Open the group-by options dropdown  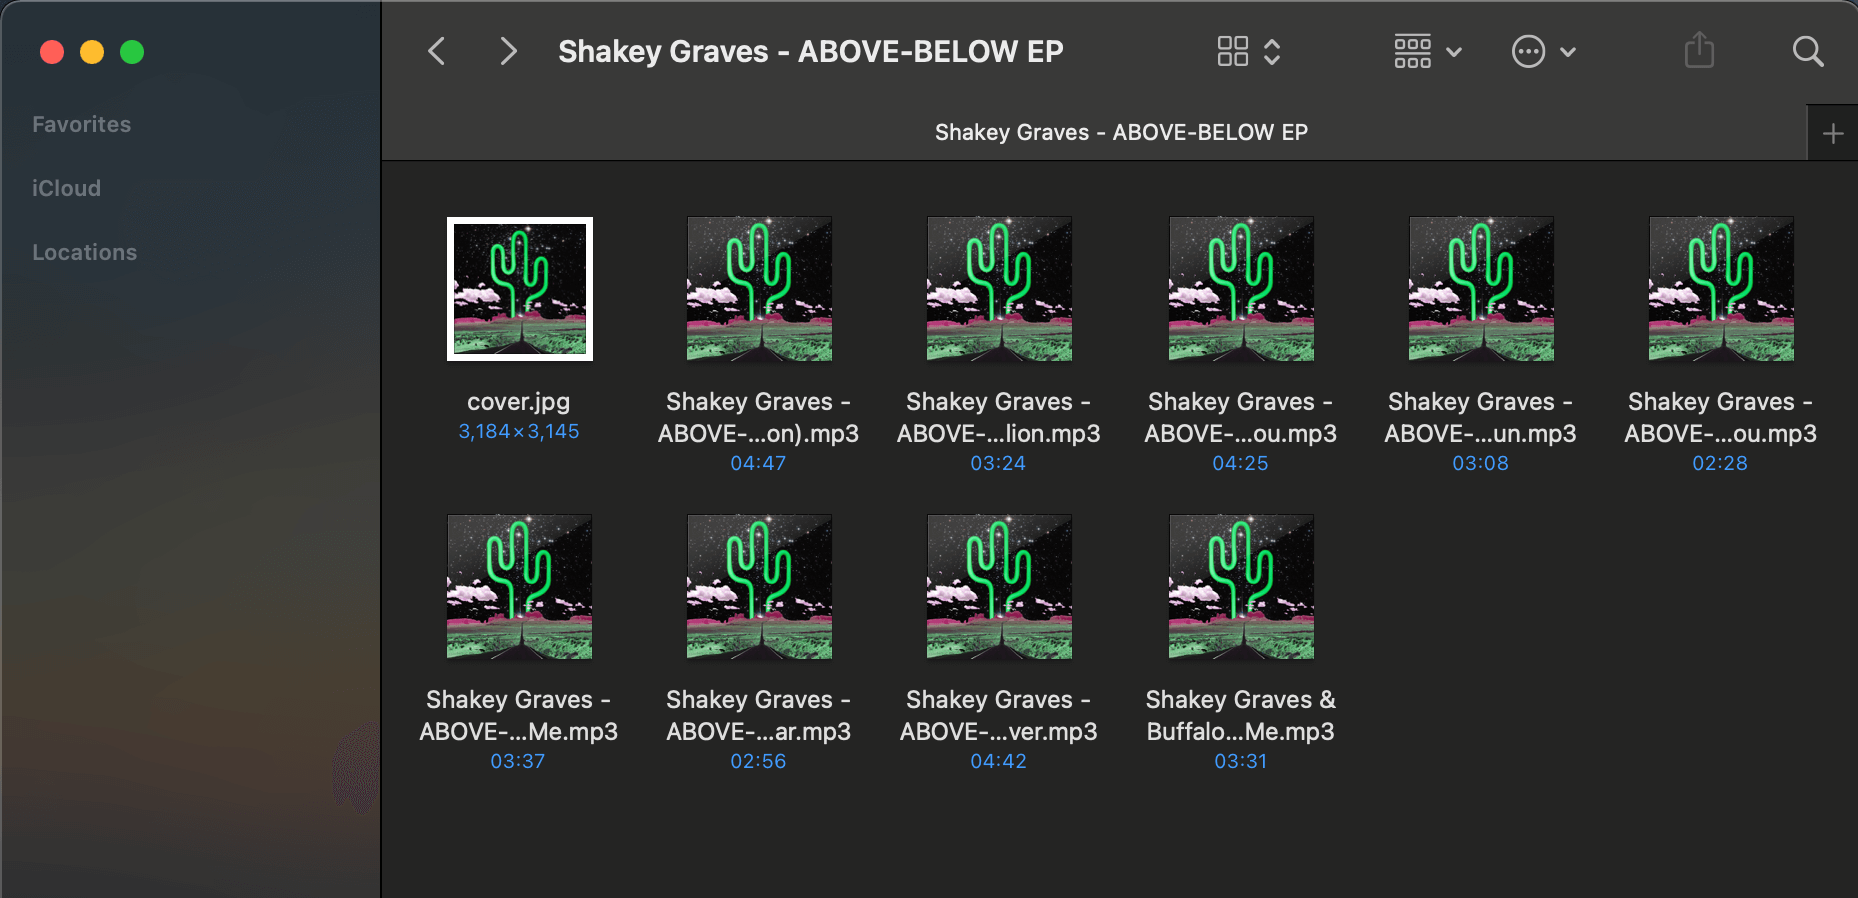(x=1428, y=51)
